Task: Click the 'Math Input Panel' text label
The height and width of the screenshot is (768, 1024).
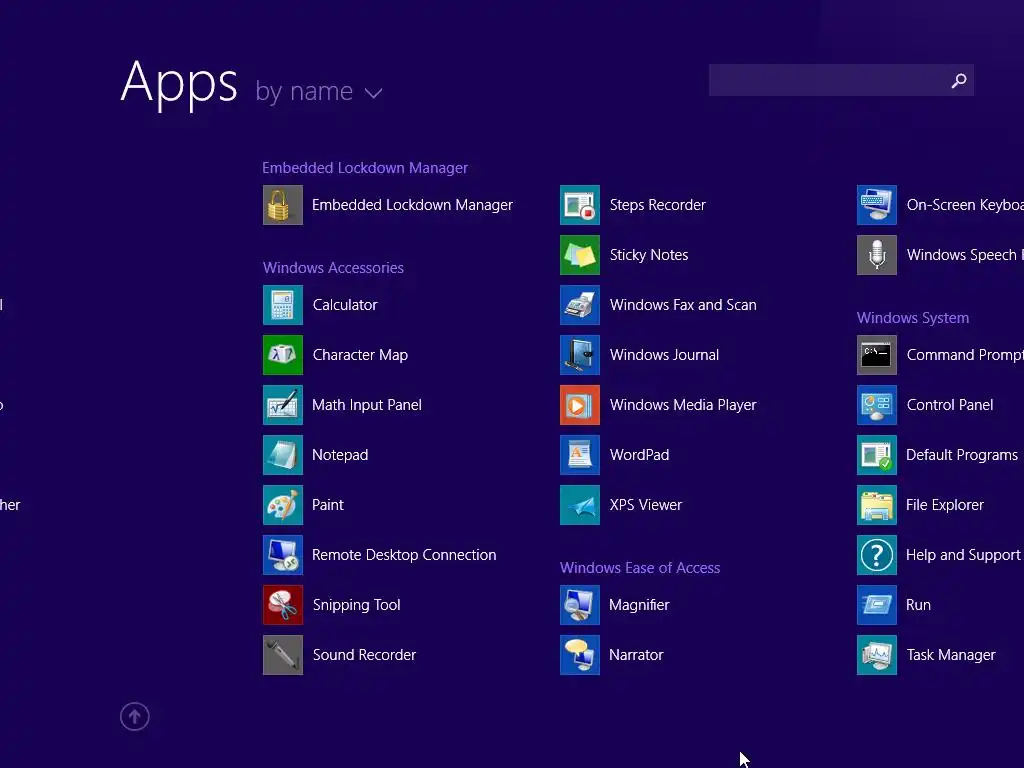Action: tap(367, 405)
